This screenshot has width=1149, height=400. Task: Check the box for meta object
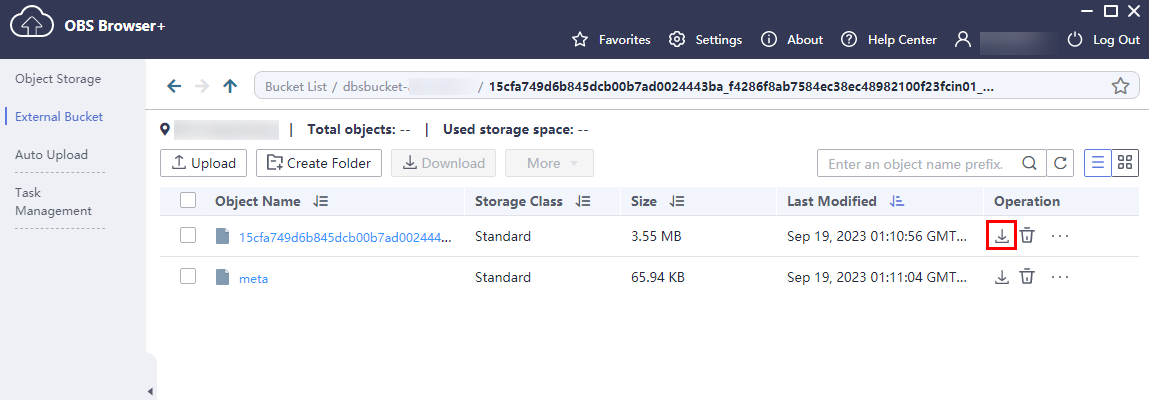[188, 277]
